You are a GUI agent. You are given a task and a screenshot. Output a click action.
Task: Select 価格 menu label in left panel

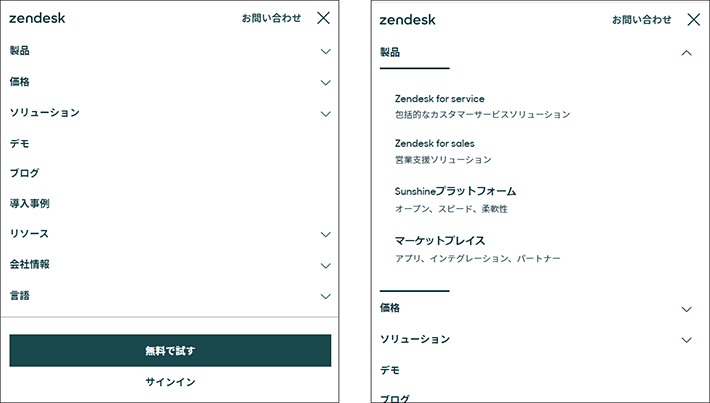tap(19, 82)
